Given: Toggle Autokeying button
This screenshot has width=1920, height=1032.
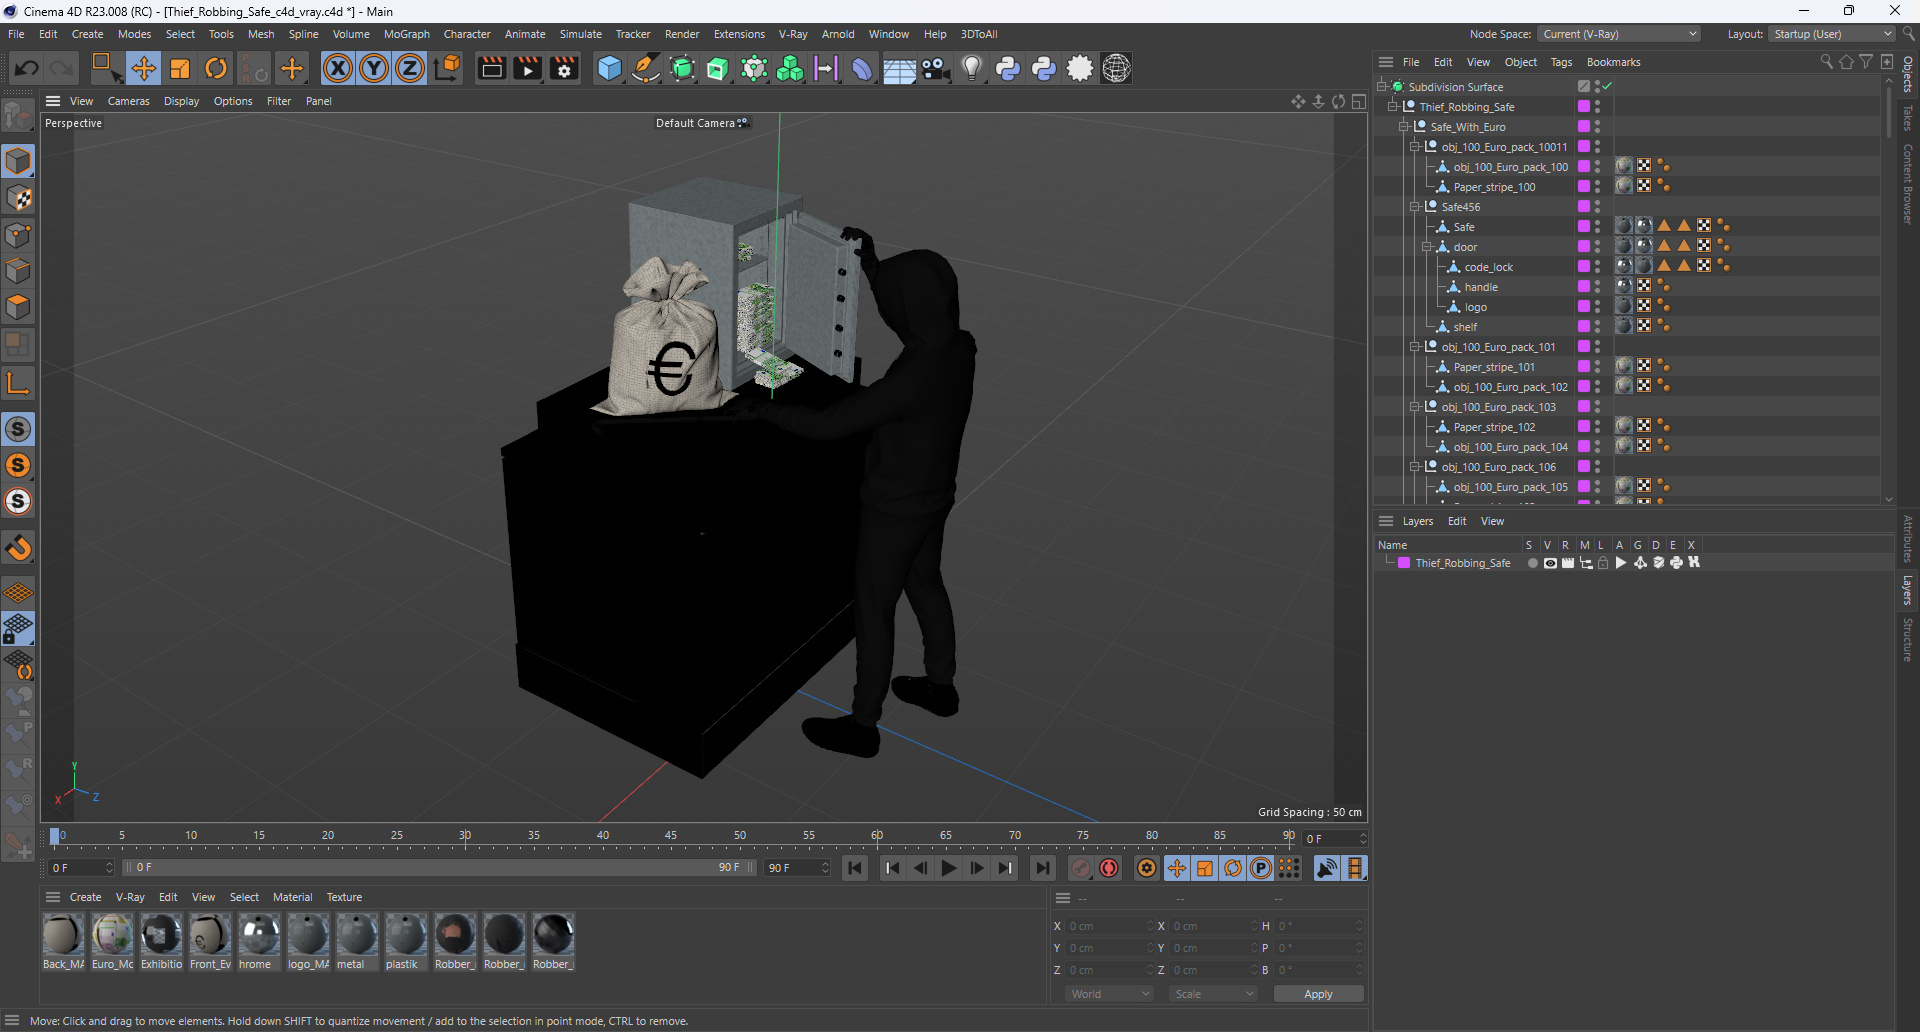Looking at the screenshot, I should [1109, 868].
